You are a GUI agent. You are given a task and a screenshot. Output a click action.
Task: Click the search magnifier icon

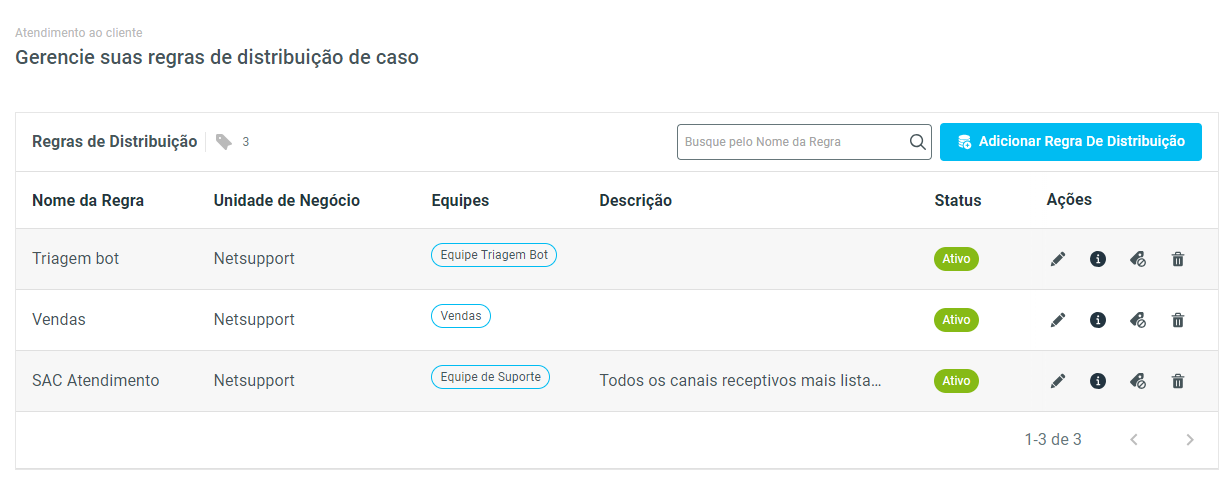point(918,142)
